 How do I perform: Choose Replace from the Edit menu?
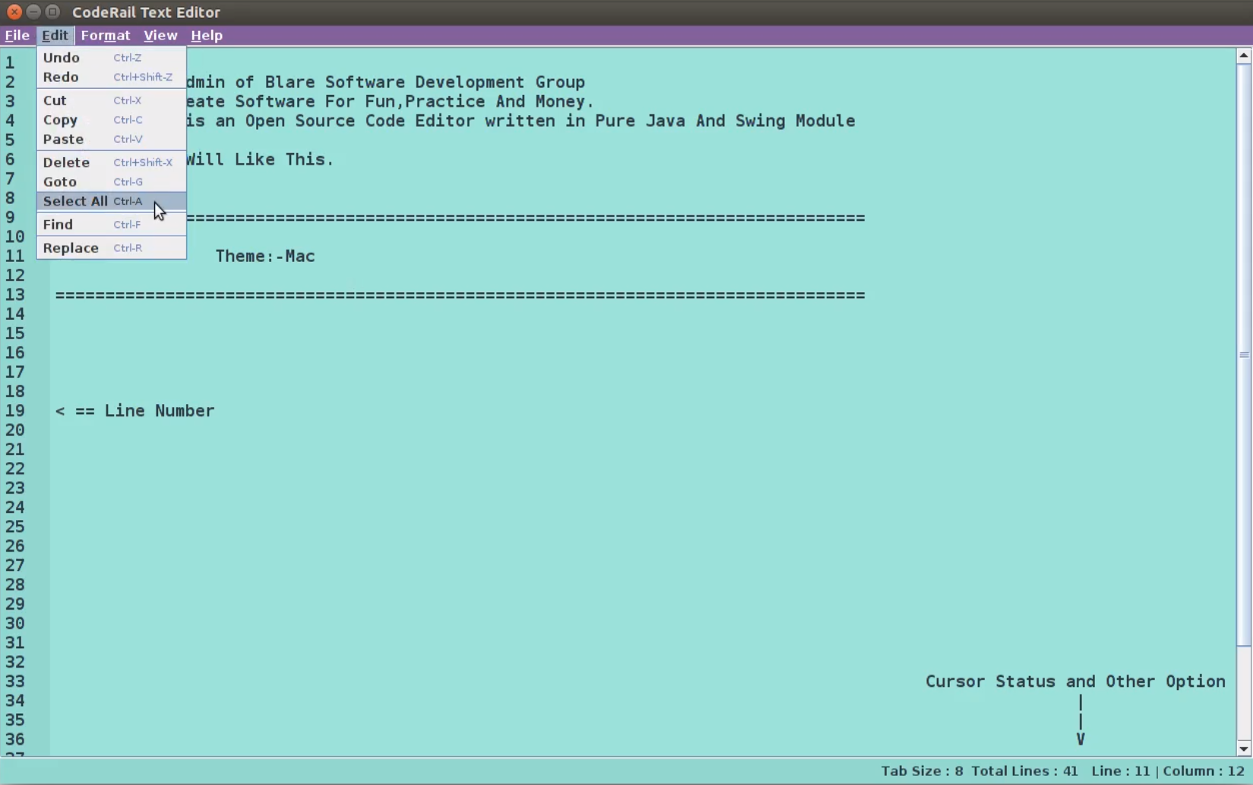point(111,248)
